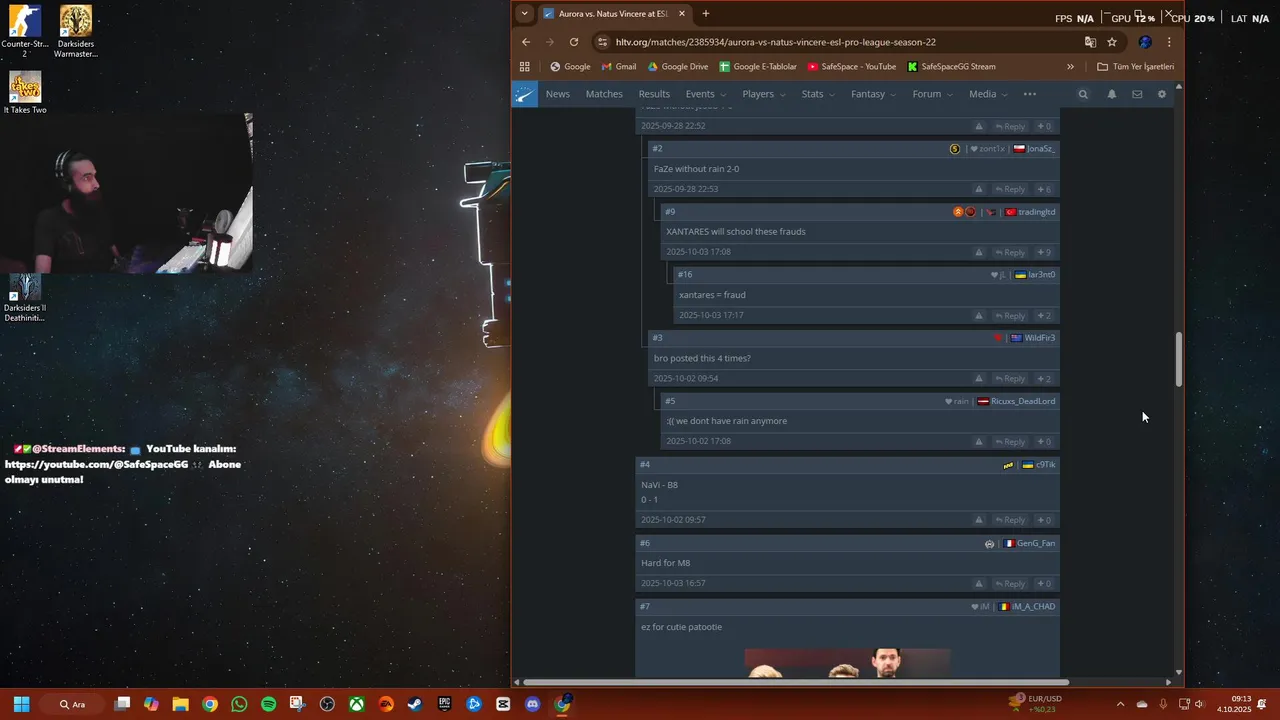The image size is (1280, 720).
Task: Report comment #6 using the triangle icon
Action: (979, 584)
